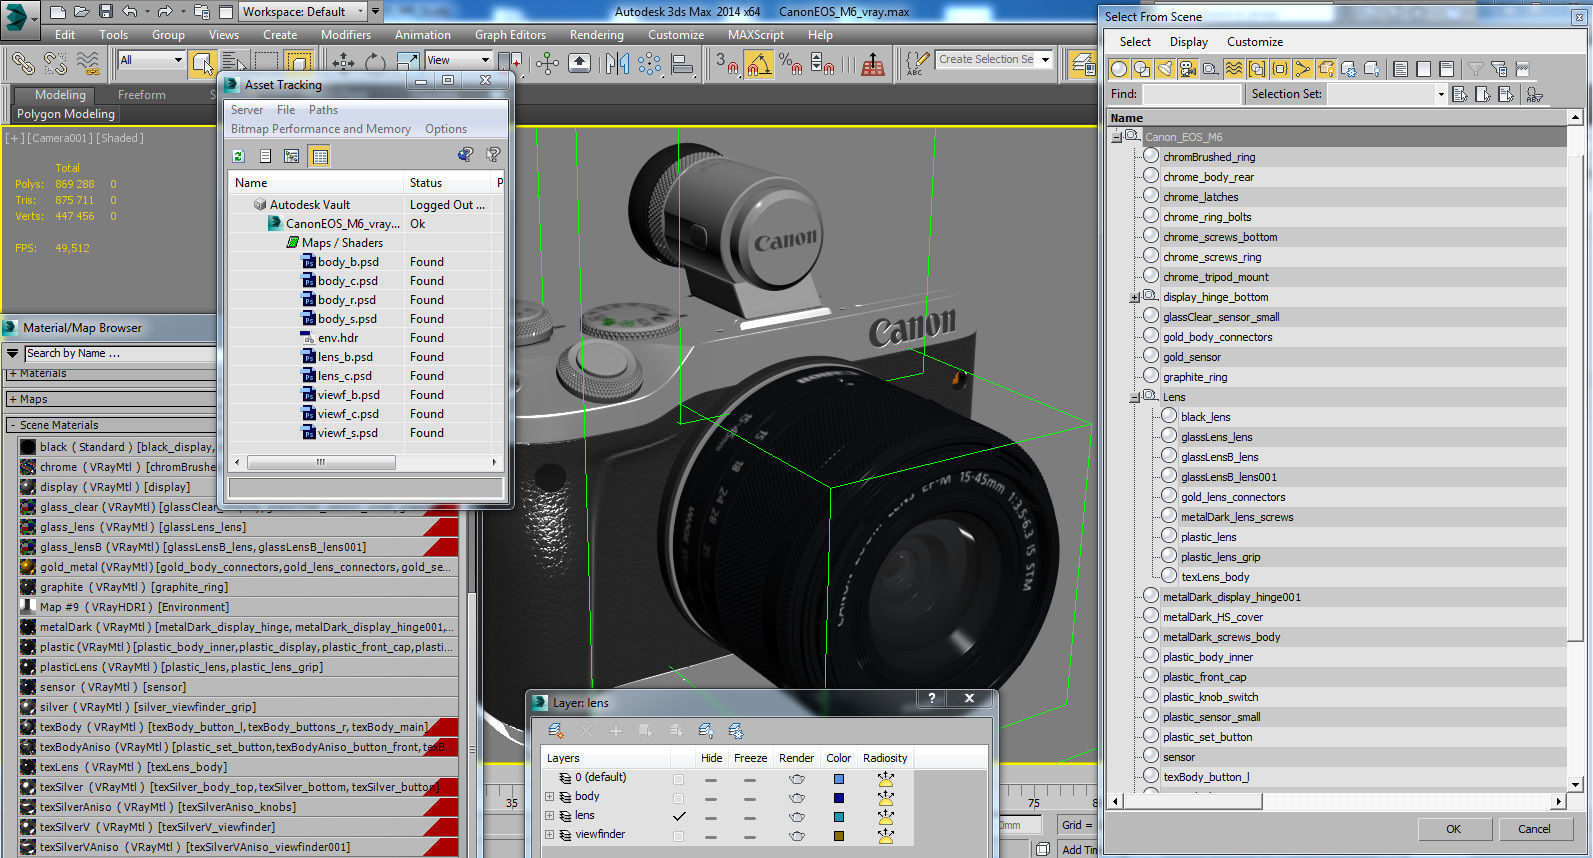Click Refresh icon in Asset Tracking
The image size is (1593, 858).
click(238, 156)
